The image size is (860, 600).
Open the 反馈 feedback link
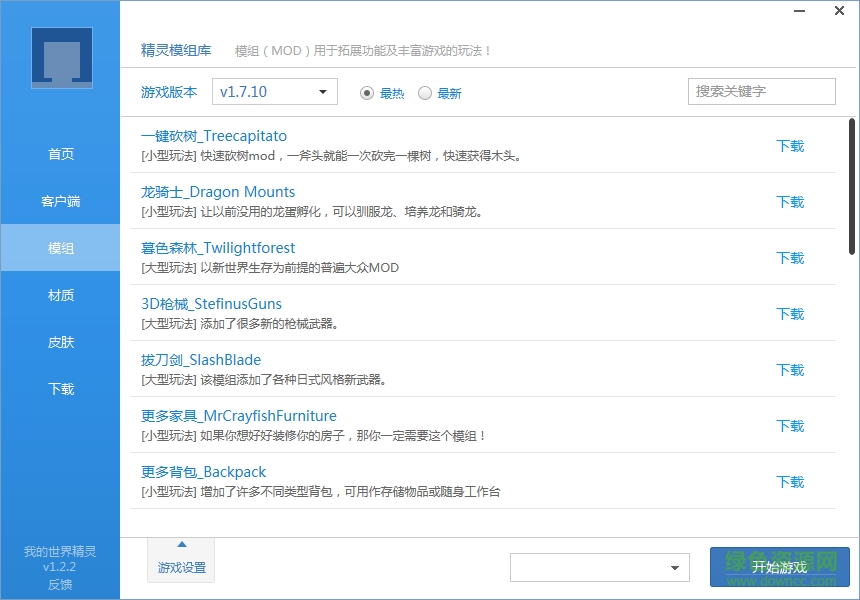coord(58,583)
